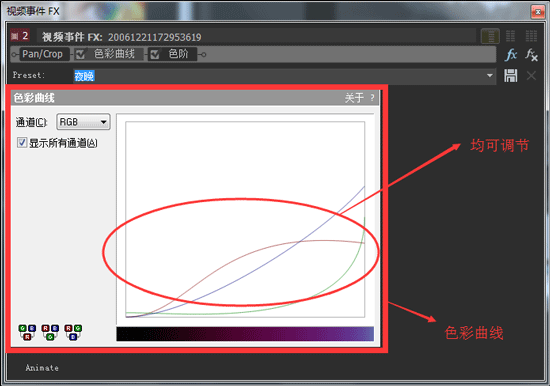Open the RGB channel dropdown
The width and height of the screenshot is (550, 386).
pyautogui.click(x=83, y=122)
